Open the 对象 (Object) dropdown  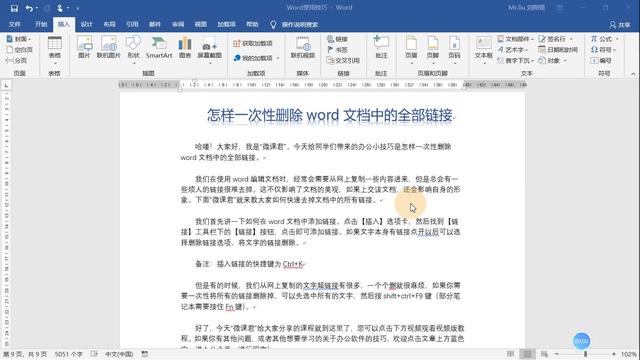coord(552,60)
